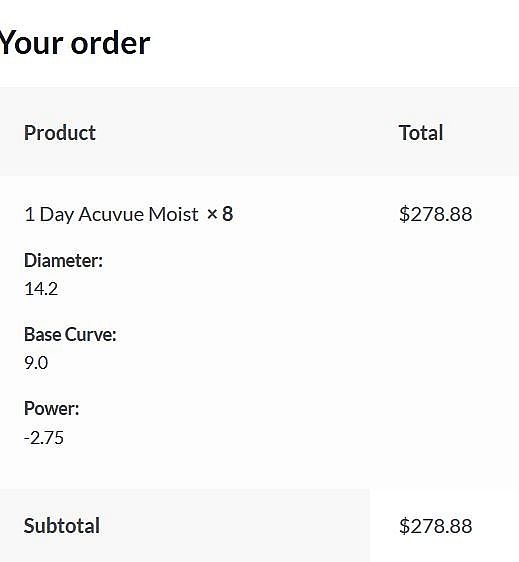519x562 pixels.
Task: Click the Base Curve label
Action: pyautogui.click(x=70, y=334)
